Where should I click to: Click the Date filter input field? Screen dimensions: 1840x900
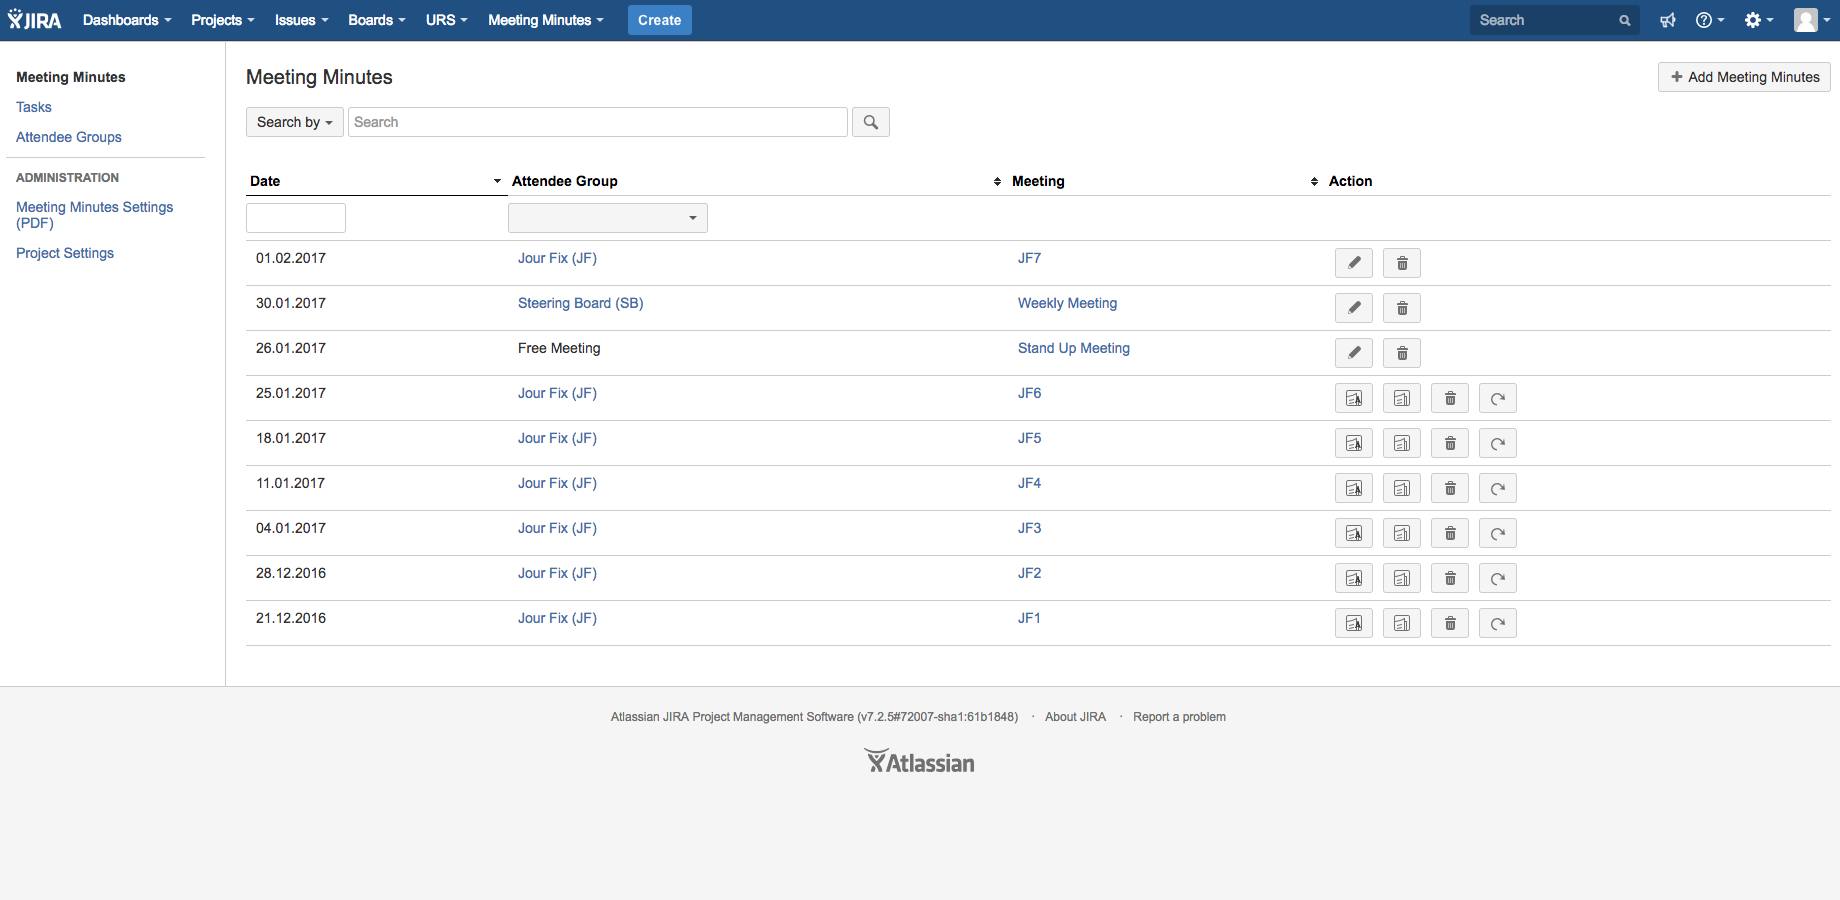pos(296,218)
